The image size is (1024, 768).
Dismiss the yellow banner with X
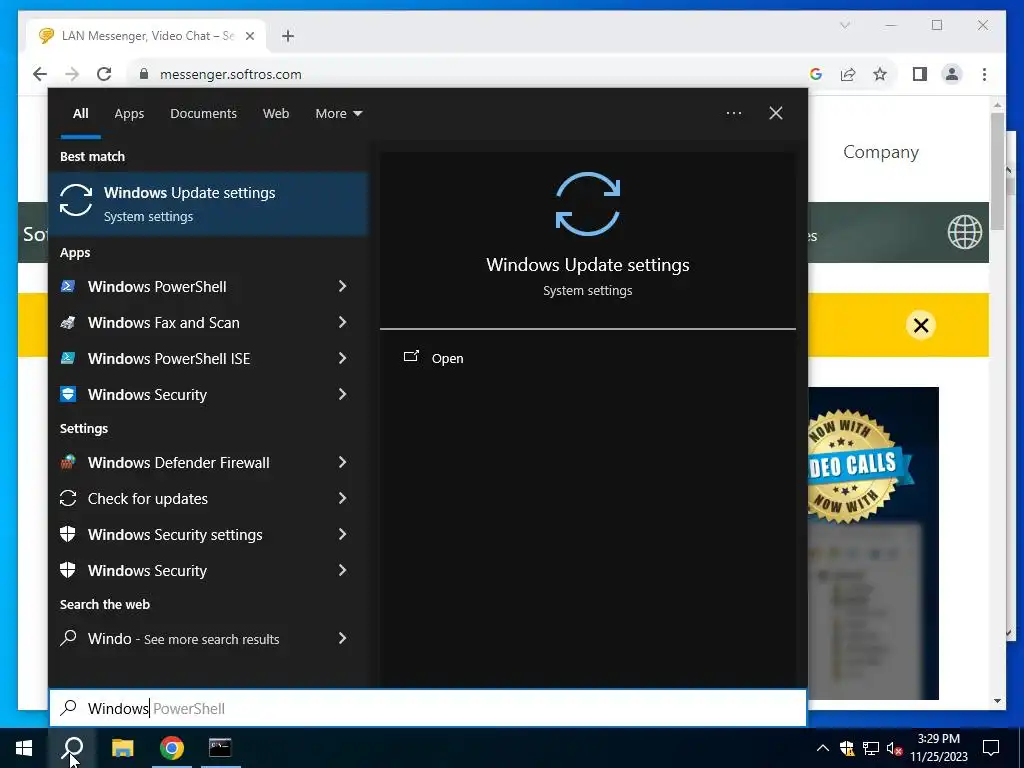pyautogui.click(x=921, y=325)
